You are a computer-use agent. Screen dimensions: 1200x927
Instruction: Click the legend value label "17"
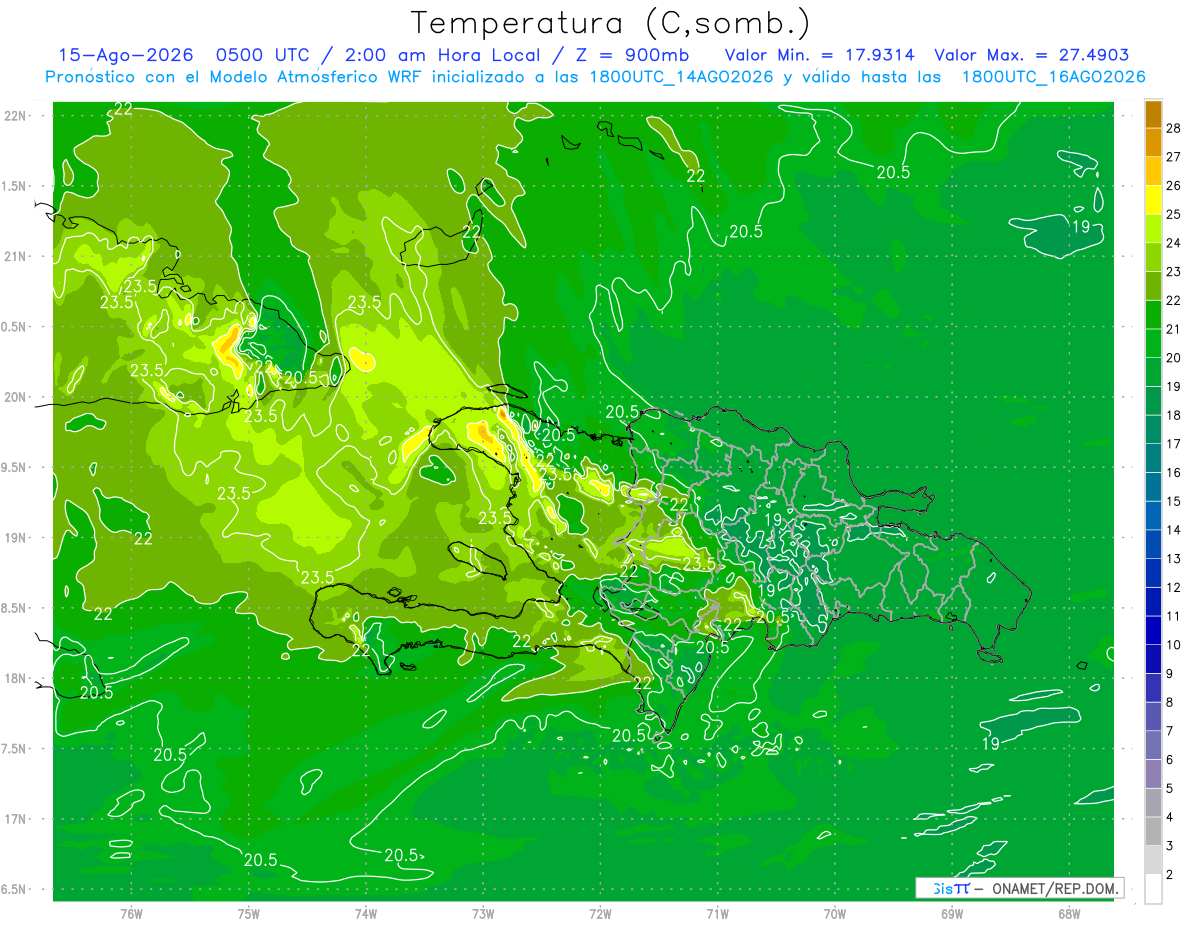tap(1173, 444)
